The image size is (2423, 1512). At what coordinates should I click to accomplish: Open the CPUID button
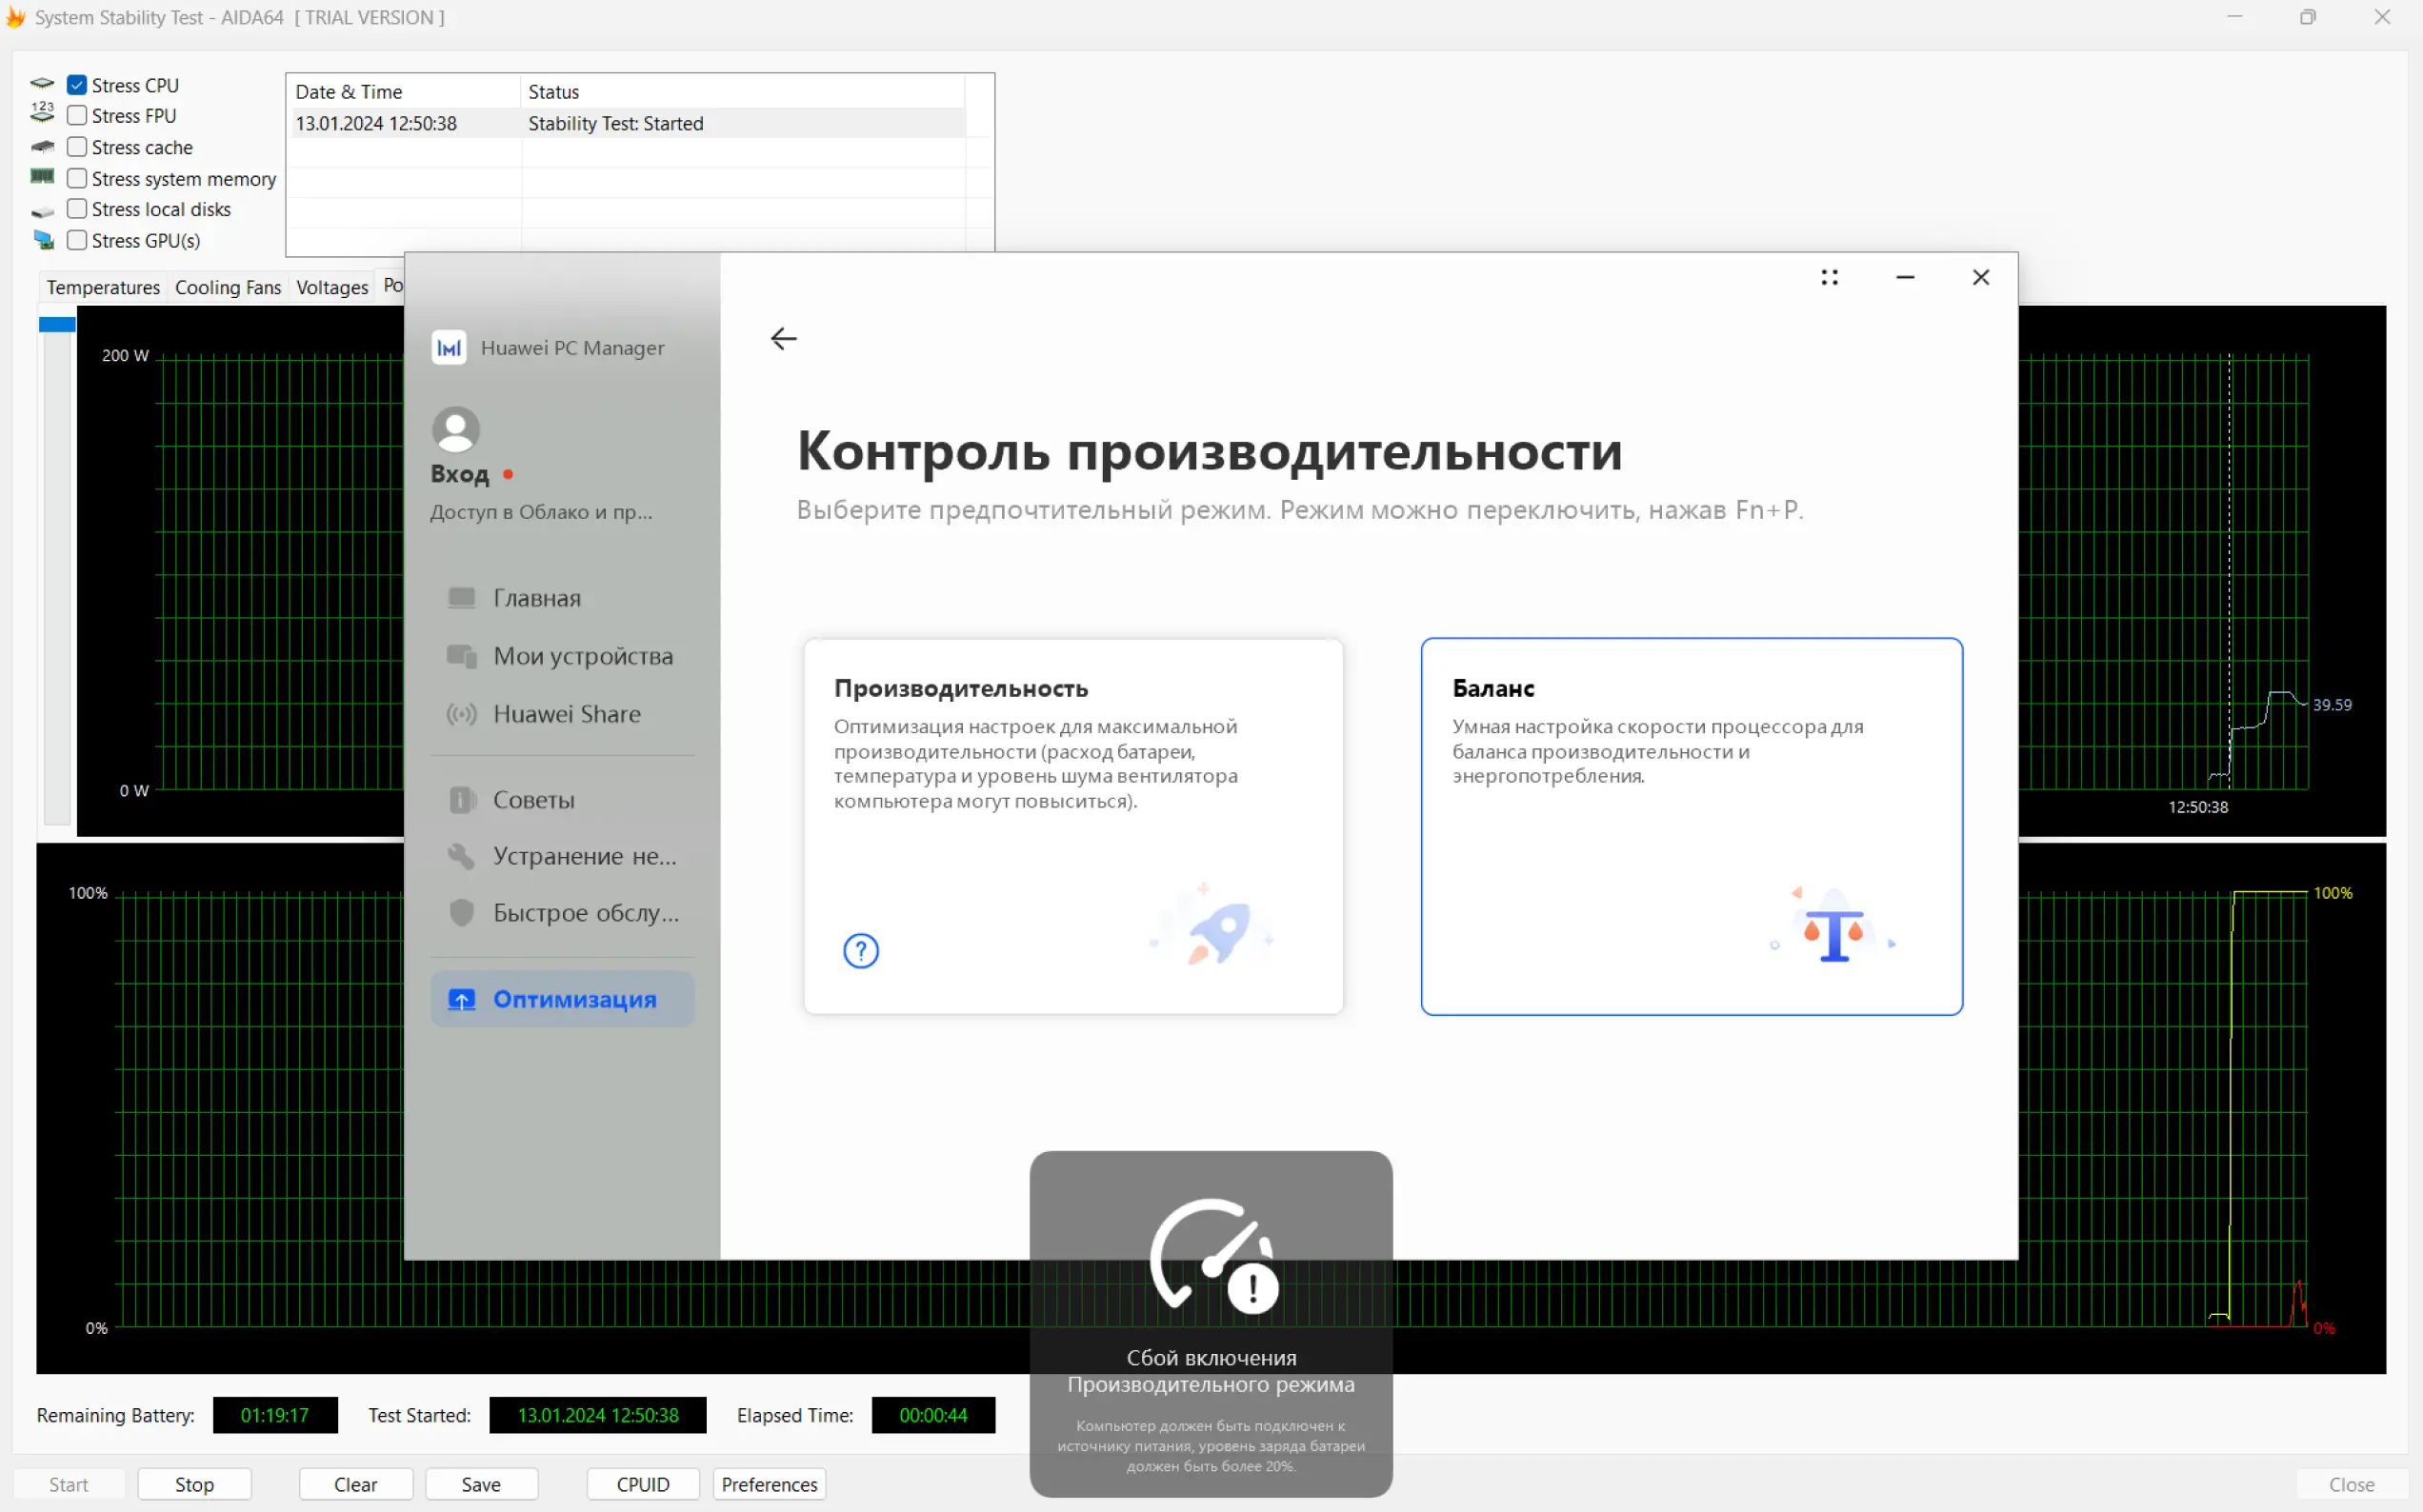tap(642, 1484)
